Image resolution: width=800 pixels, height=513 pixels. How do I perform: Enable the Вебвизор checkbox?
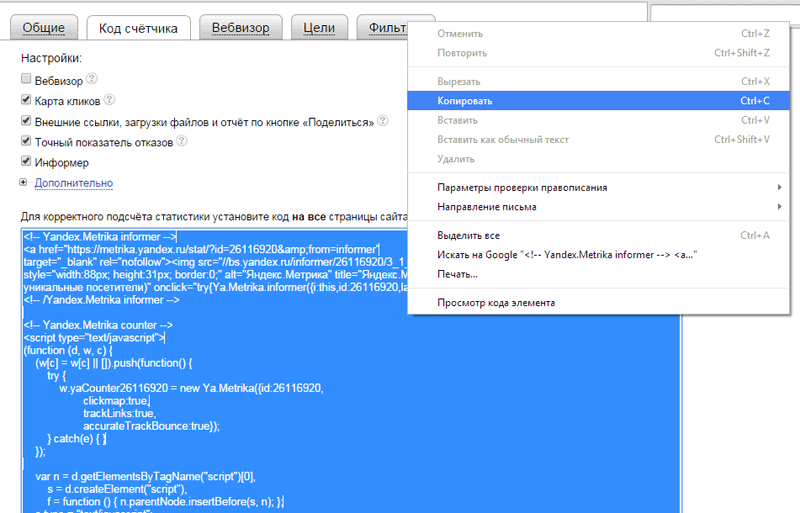[26, 79]
